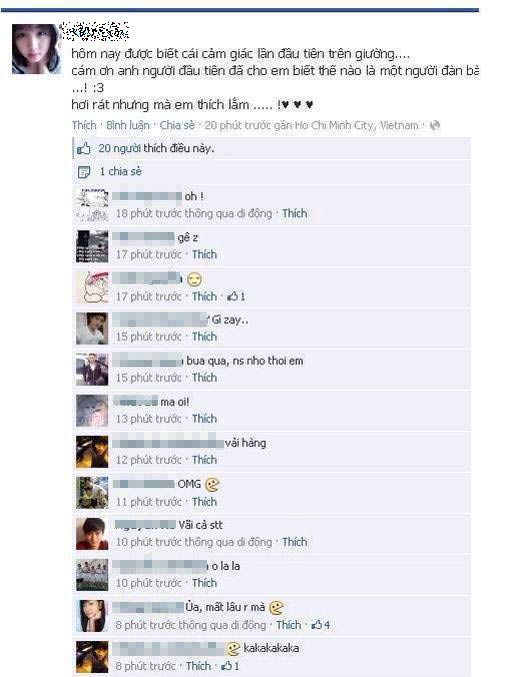Like the 'oh !' comment
Screen dimensions: 527x677
pyautogui.click(x=295, y=213)
